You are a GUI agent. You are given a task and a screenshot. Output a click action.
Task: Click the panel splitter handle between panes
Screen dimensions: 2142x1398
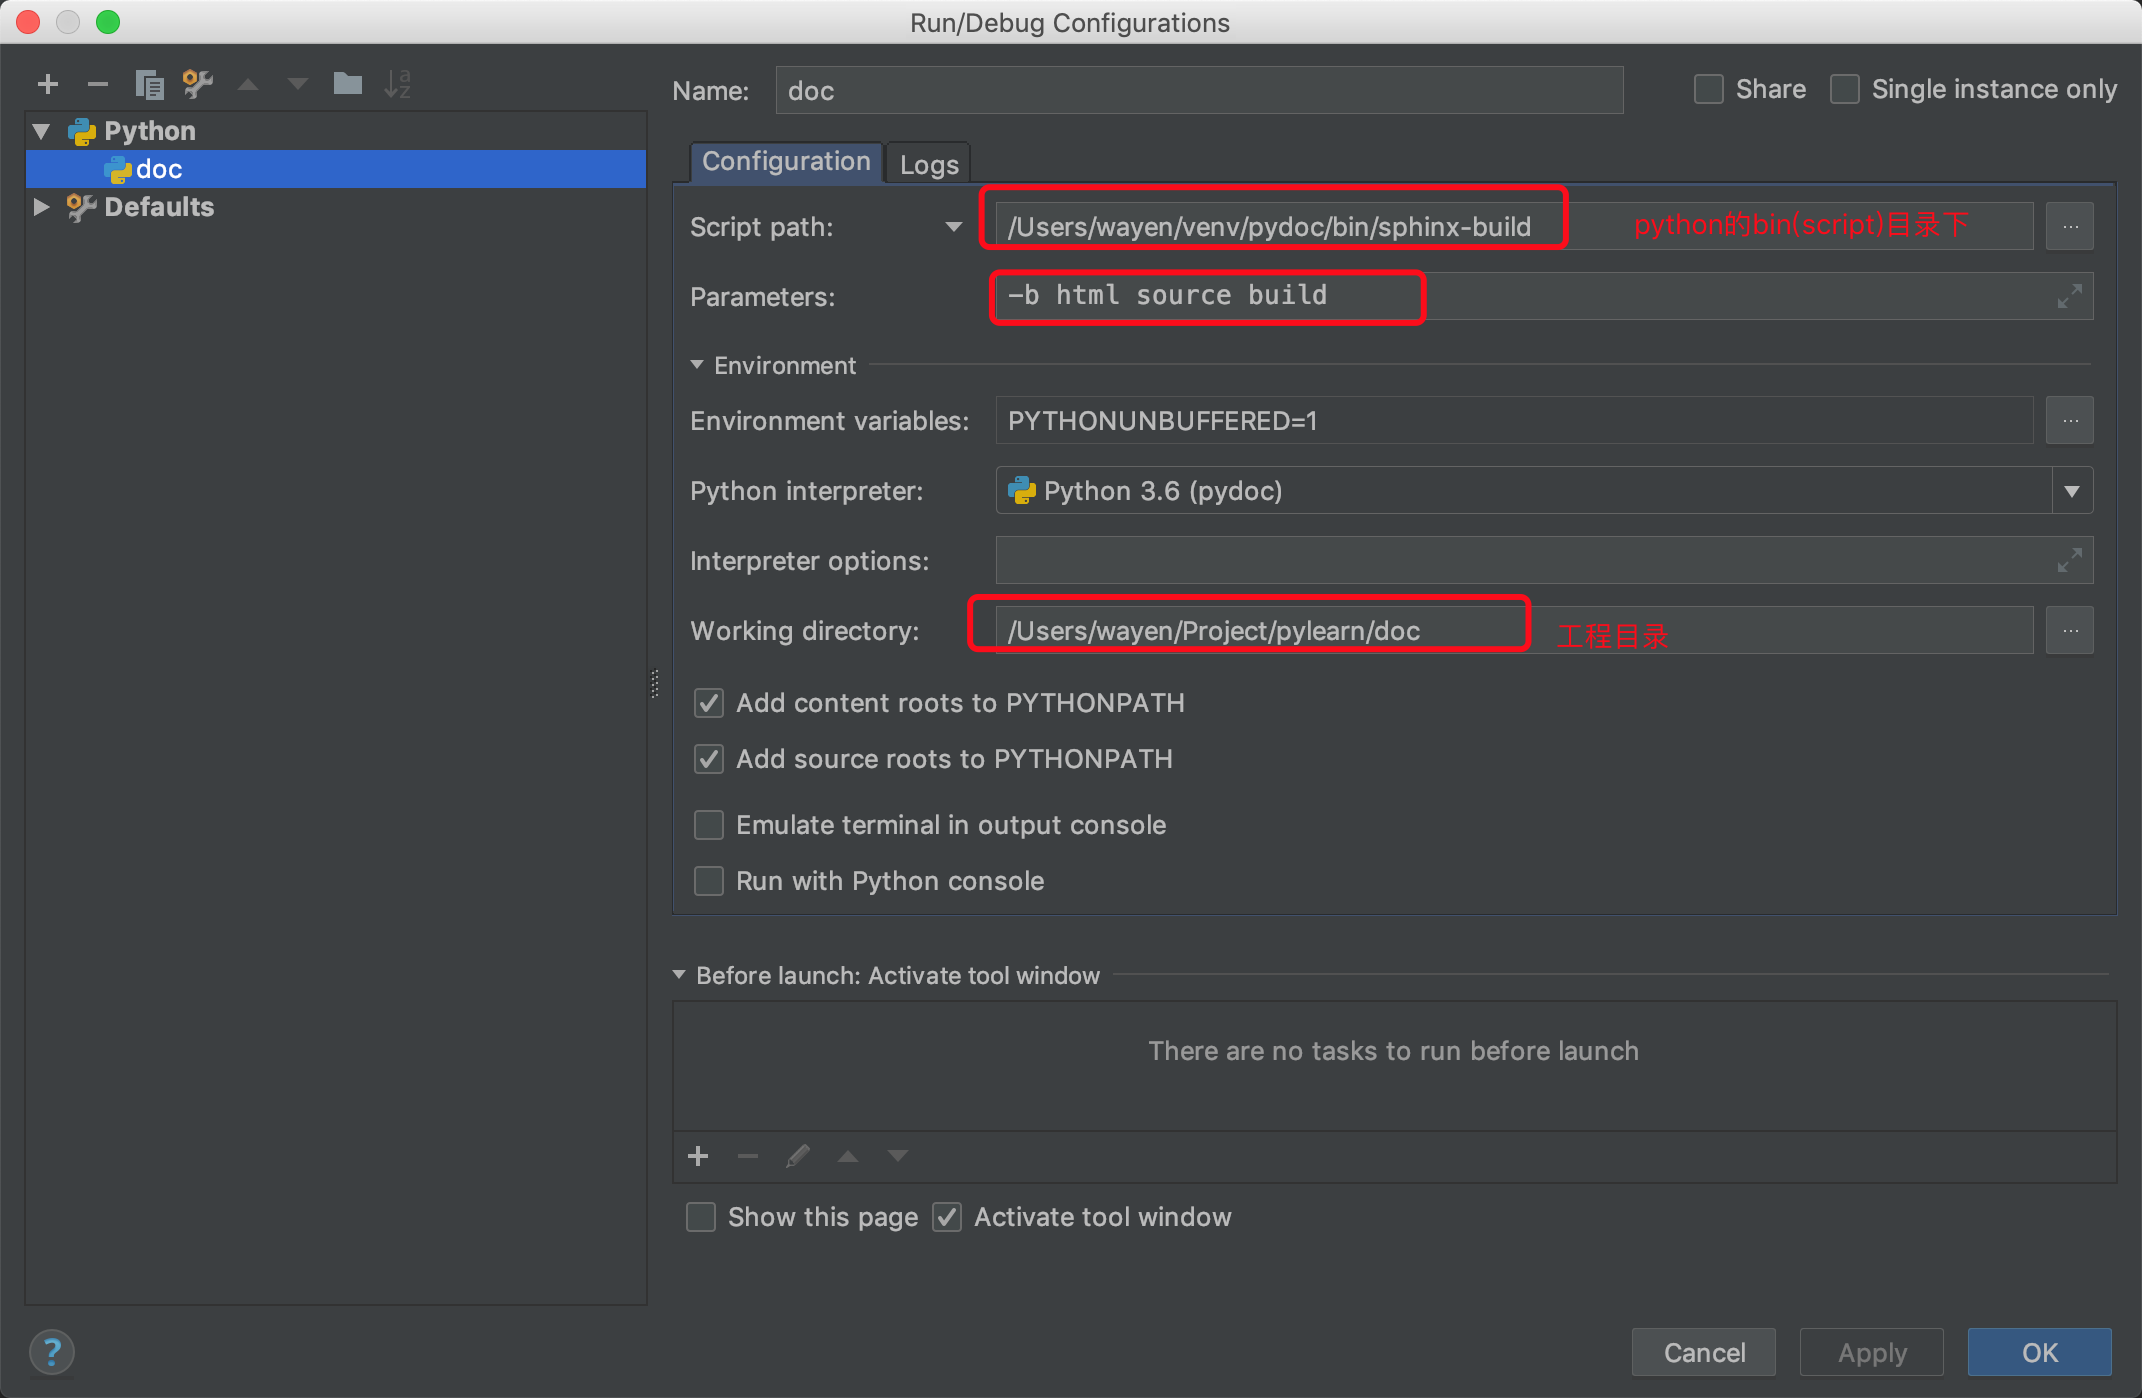point(655,684)
